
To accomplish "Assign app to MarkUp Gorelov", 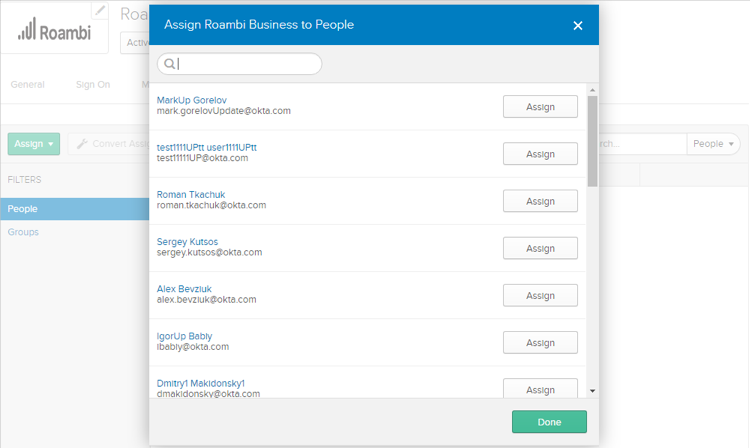I will (540, 107).
